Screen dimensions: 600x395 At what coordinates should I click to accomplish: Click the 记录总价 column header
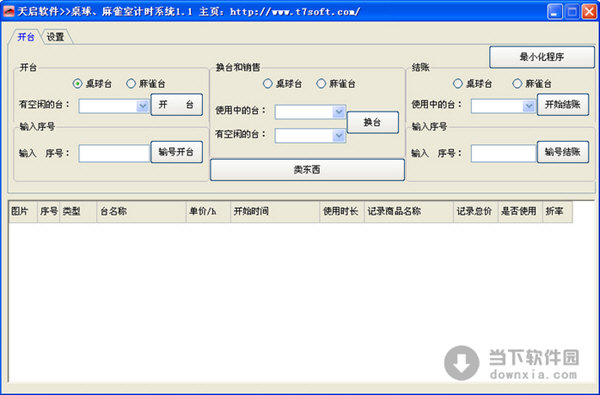pos(475,211)
